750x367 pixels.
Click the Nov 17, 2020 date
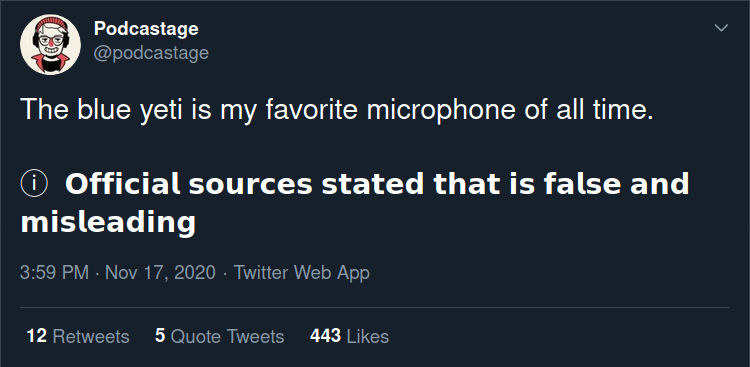point(160,273)
